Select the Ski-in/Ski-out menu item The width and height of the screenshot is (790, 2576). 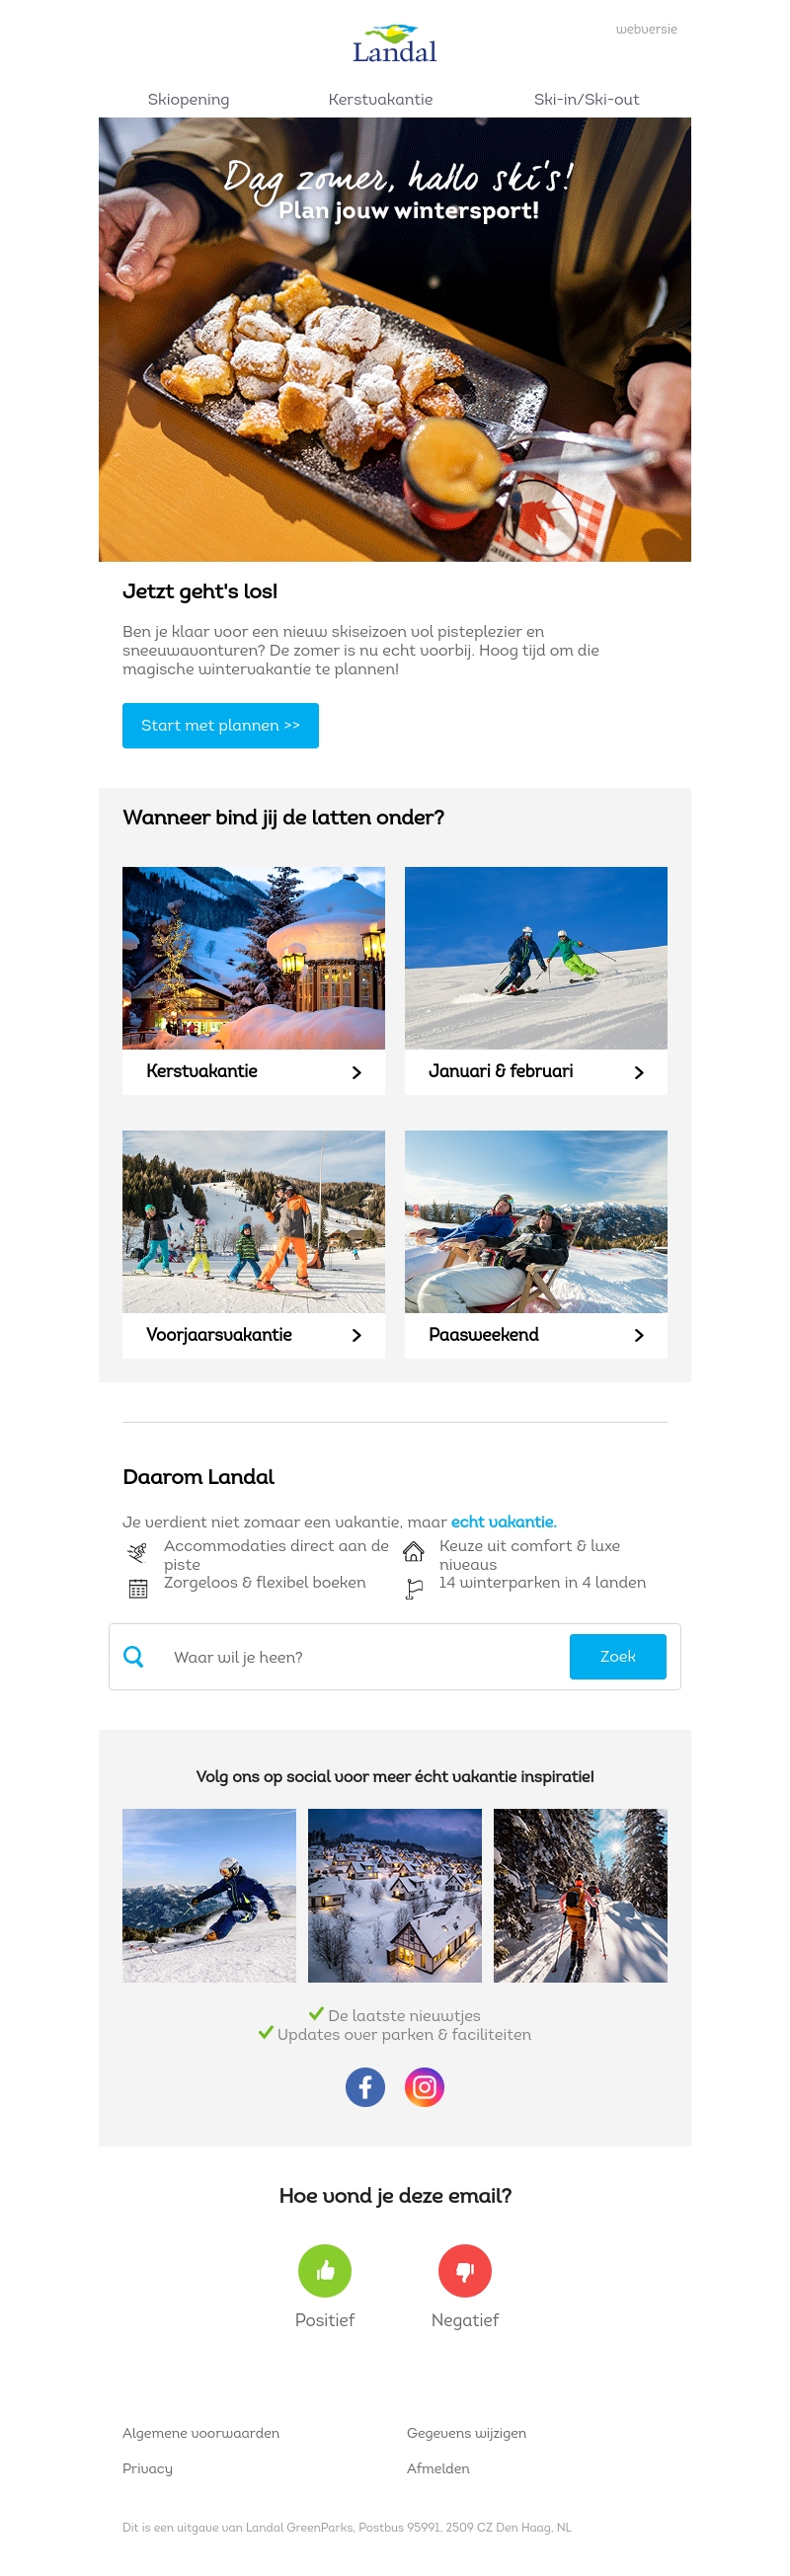586,99
